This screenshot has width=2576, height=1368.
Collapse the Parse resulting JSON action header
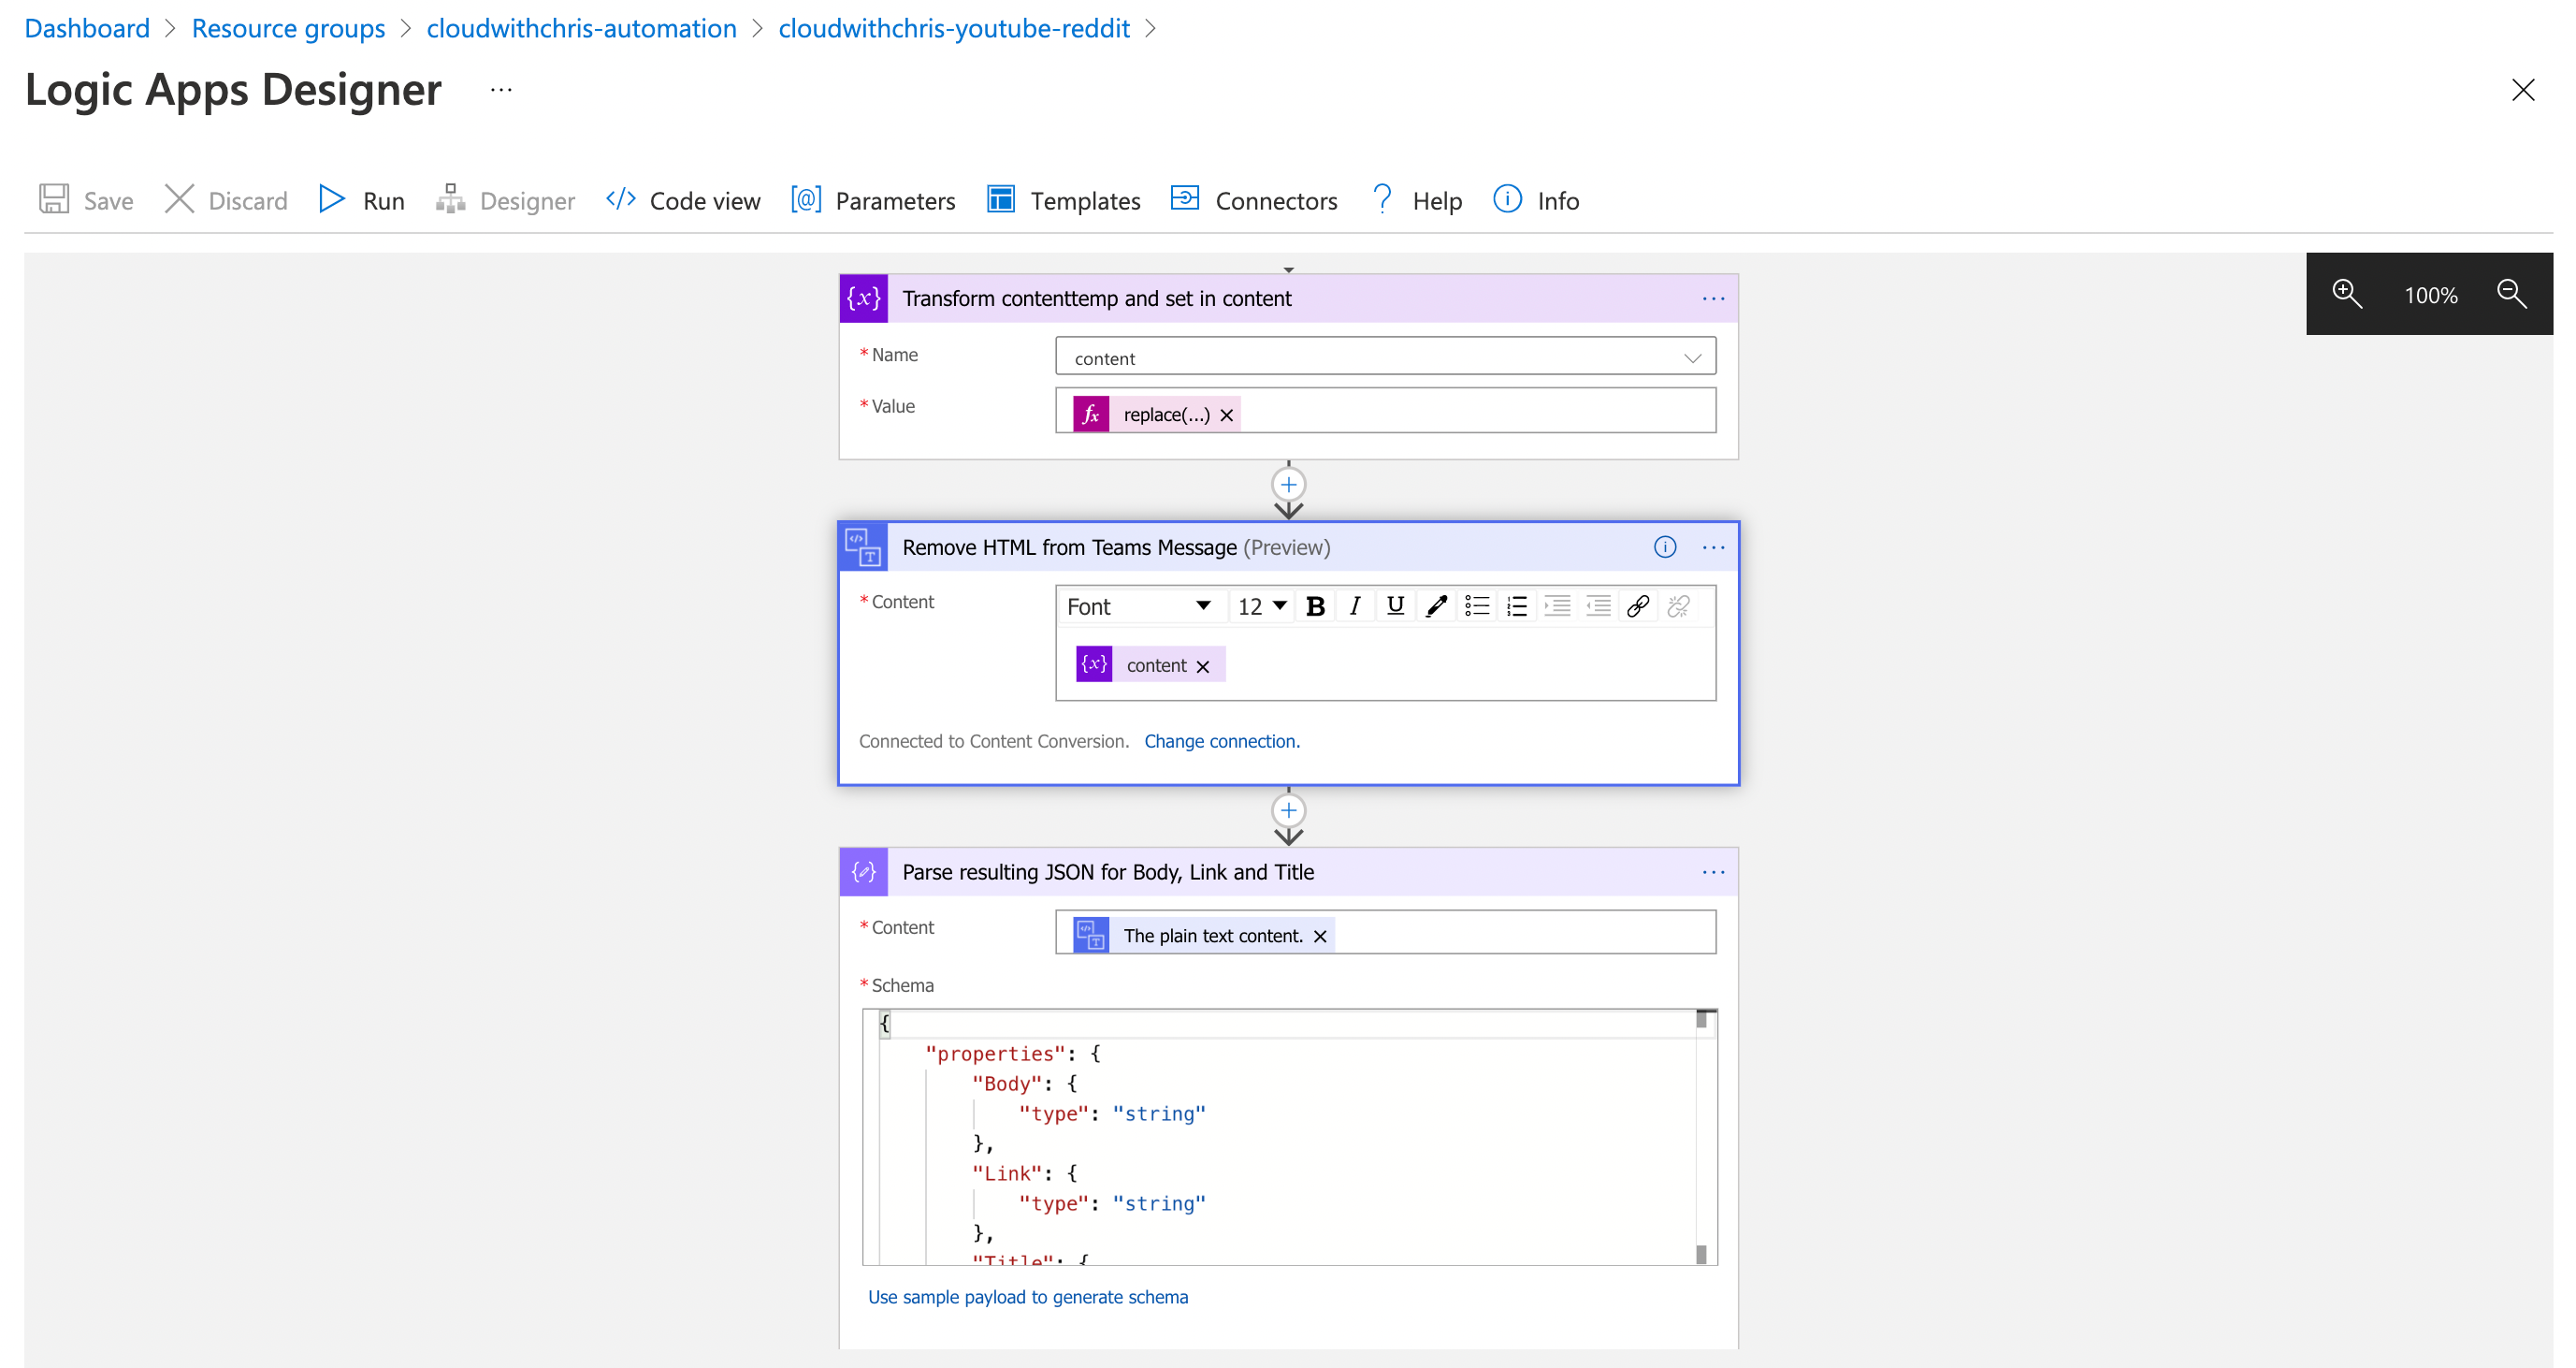[x=1288, y=872]
